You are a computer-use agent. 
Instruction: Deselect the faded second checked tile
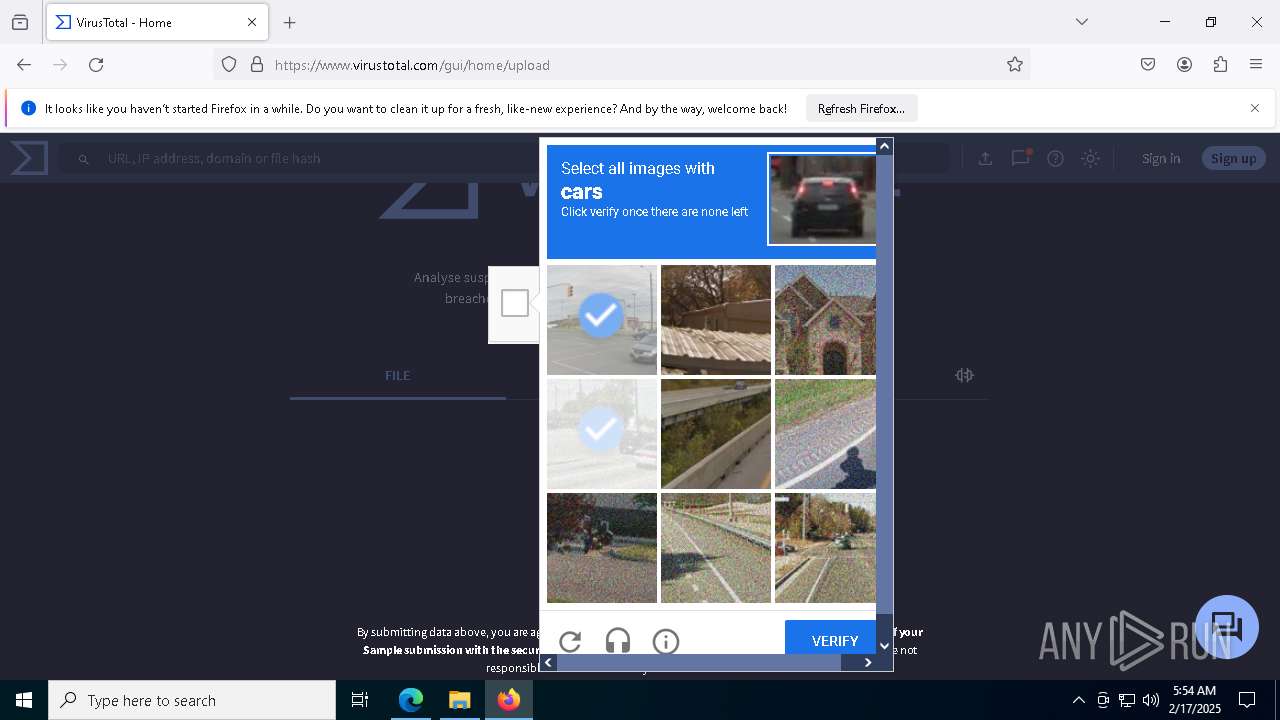[x=602, y=434]
